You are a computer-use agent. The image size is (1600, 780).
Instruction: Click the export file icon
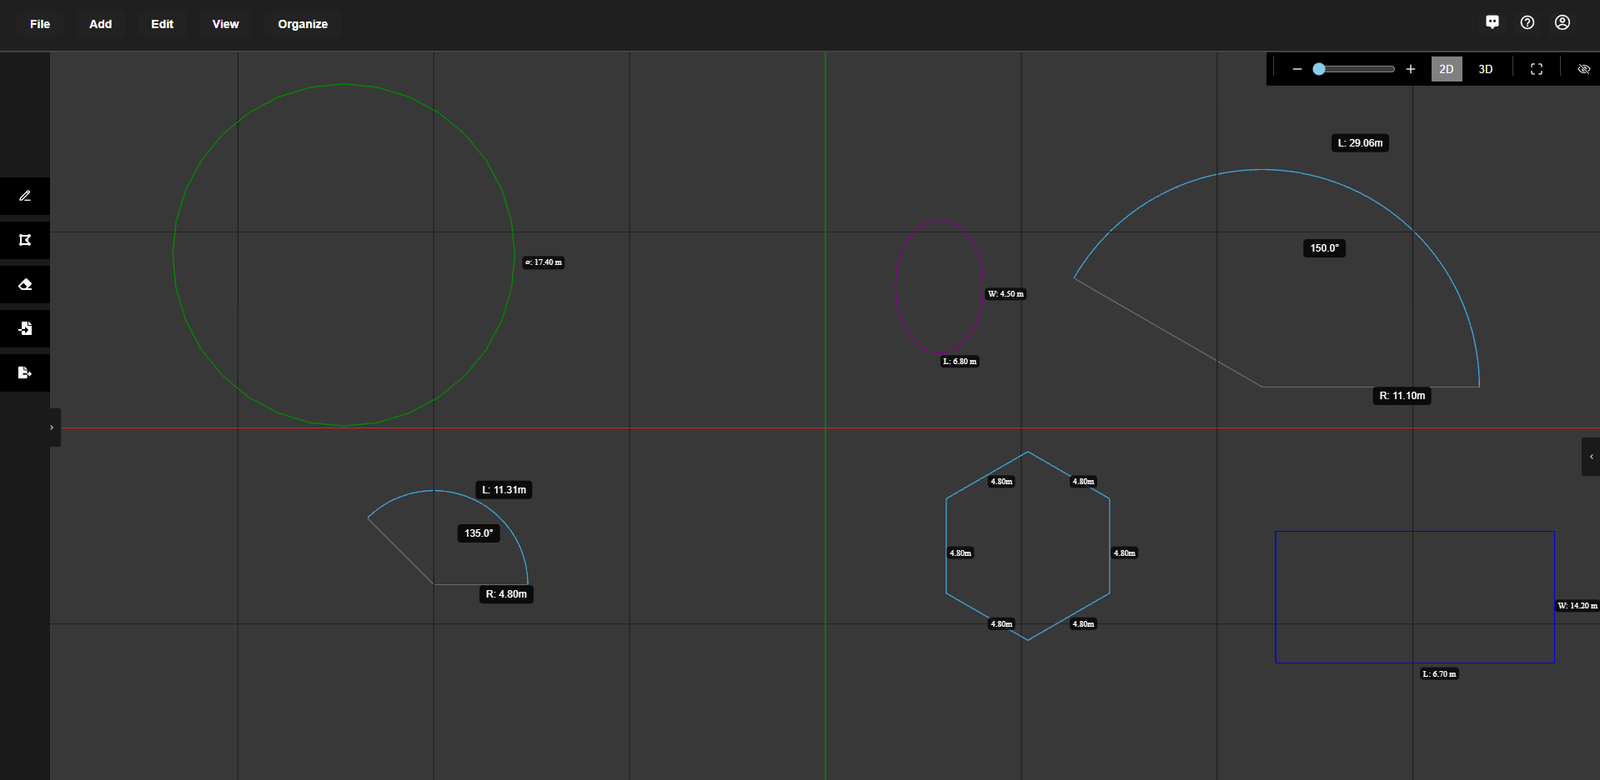pyautogui.click(x=25, y=373)
